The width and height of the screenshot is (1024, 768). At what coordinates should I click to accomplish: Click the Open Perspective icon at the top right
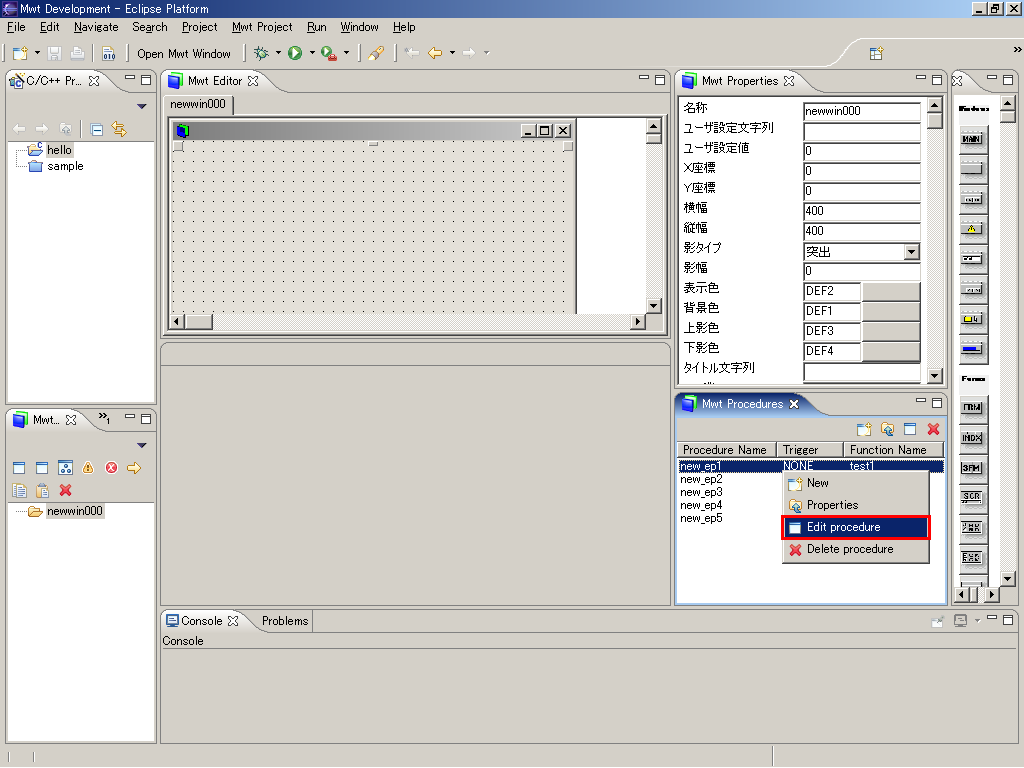click(x=876, y=54)
